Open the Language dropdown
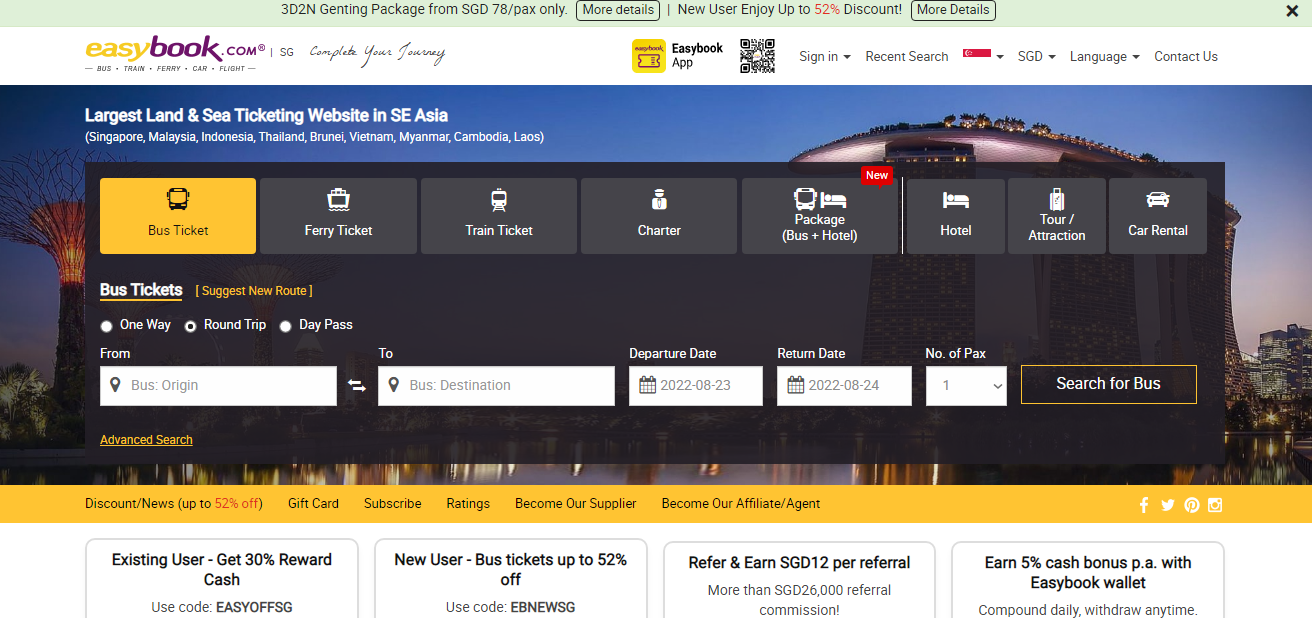The width and height of the screenshot is (1312, 618). (1105, 57)
